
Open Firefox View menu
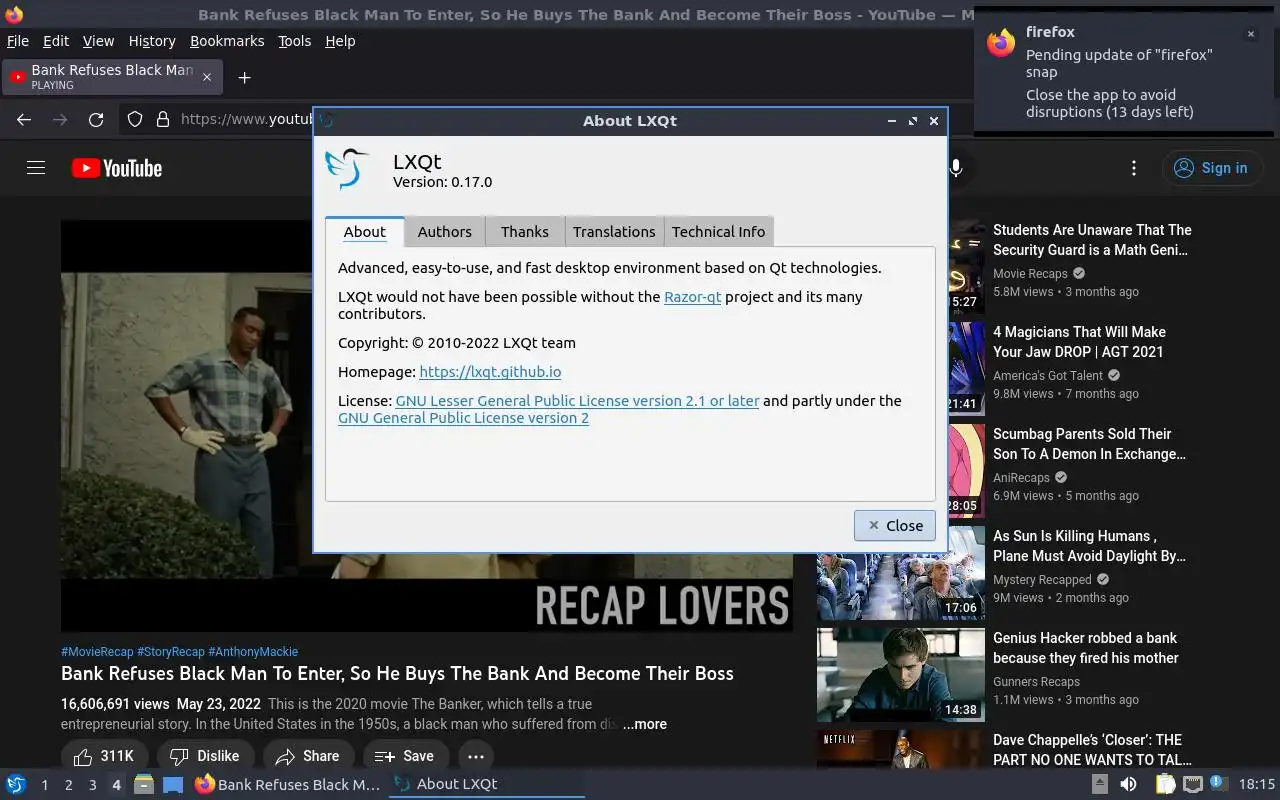(98, 41)
